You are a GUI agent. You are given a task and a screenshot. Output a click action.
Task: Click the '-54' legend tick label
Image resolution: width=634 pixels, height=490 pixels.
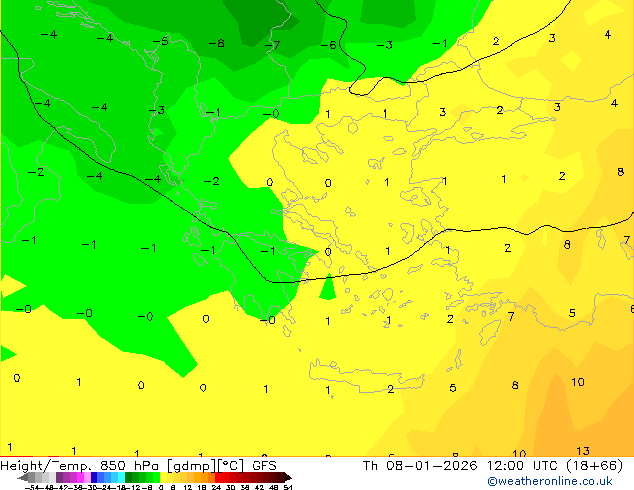[32, 488]
